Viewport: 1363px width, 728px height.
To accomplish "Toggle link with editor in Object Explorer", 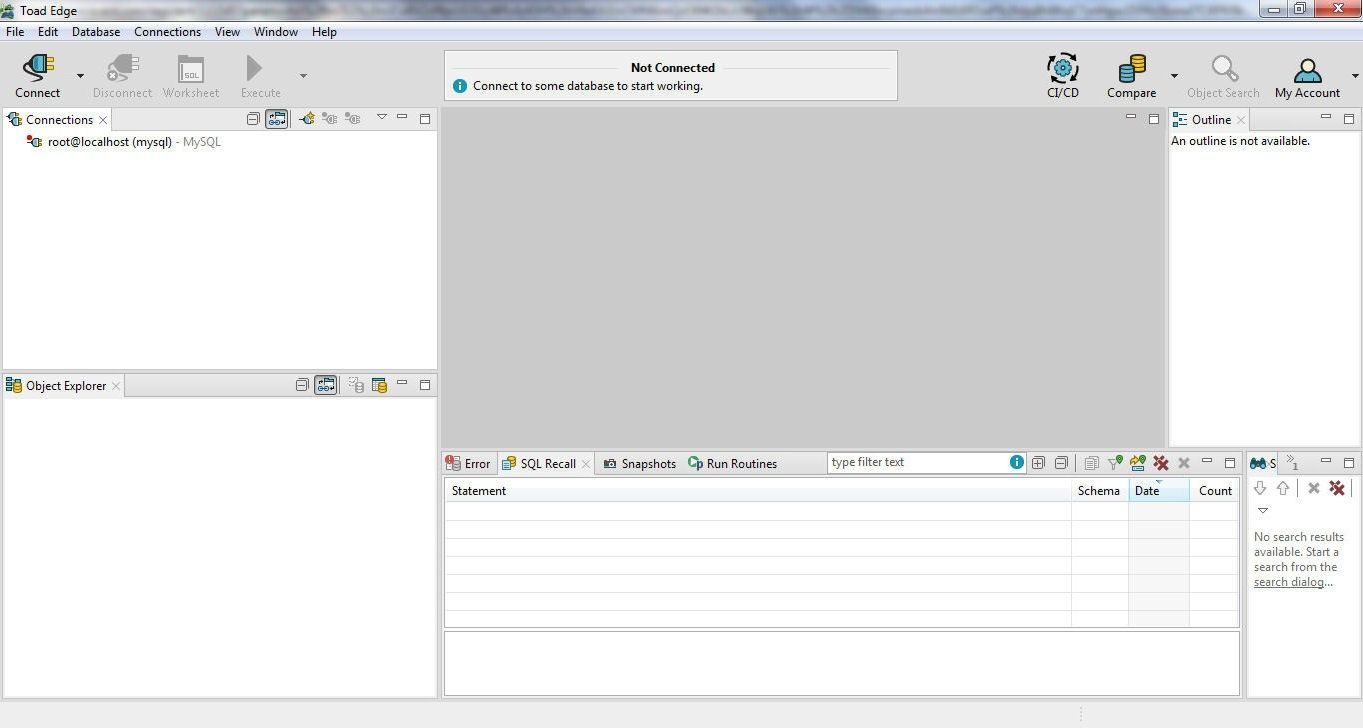I will (x=326, y=385).
